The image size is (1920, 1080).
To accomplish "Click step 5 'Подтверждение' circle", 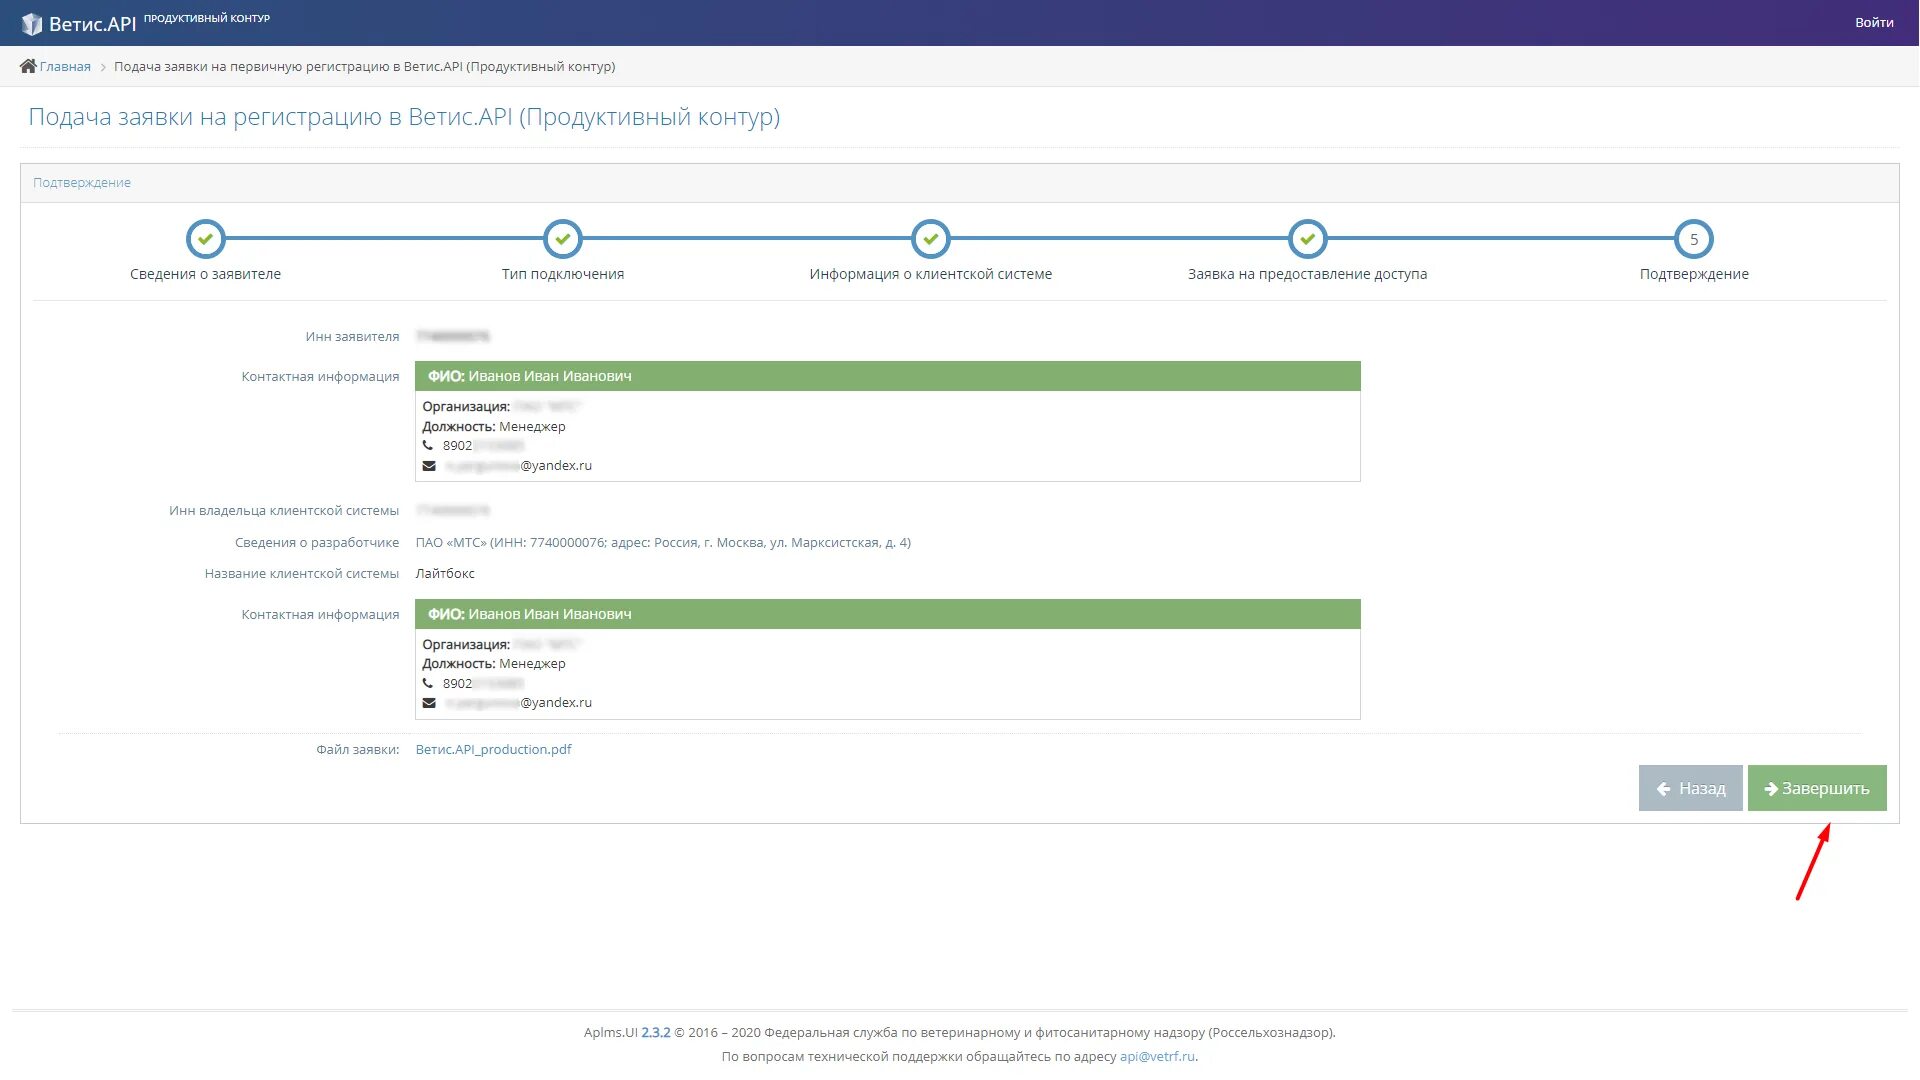I will (1693, 239).
